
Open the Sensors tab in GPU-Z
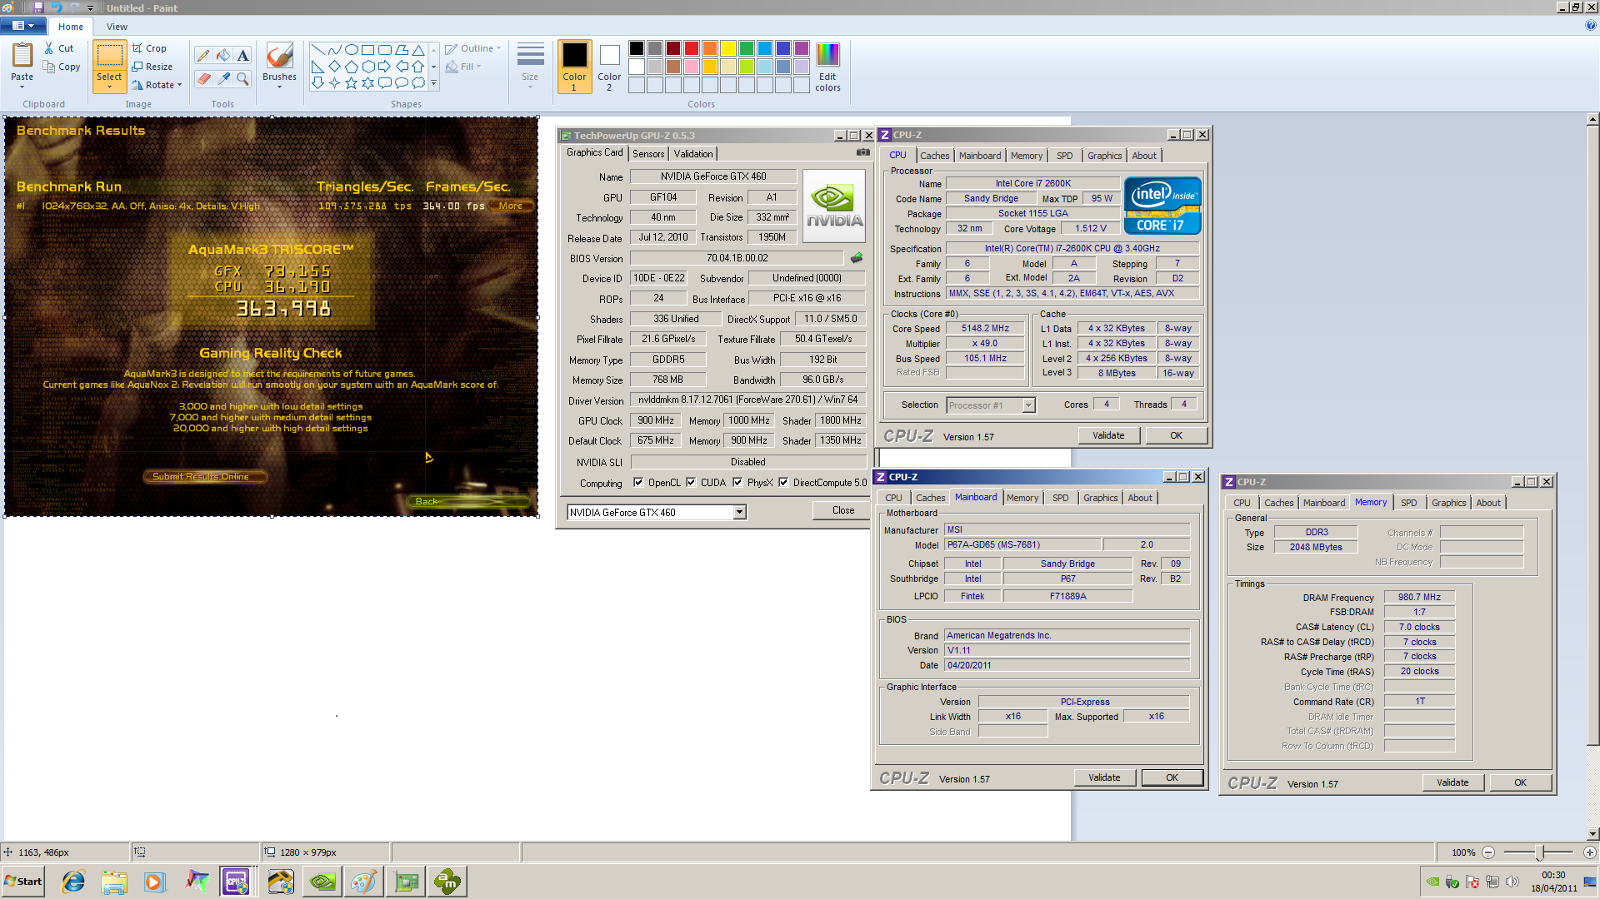tap(648, 154)
